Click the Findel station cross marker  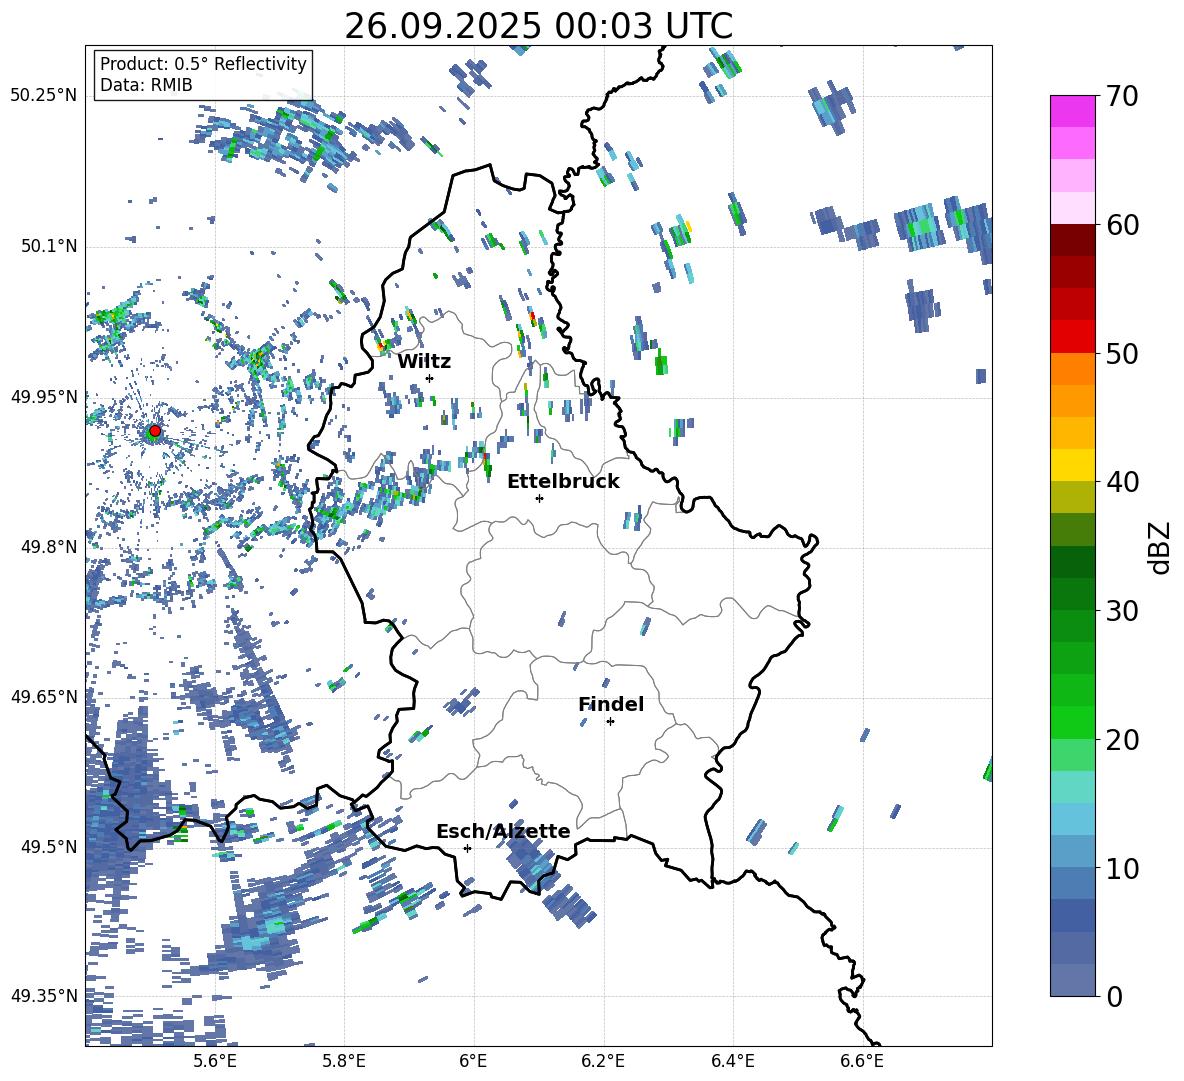click(610, 721)
